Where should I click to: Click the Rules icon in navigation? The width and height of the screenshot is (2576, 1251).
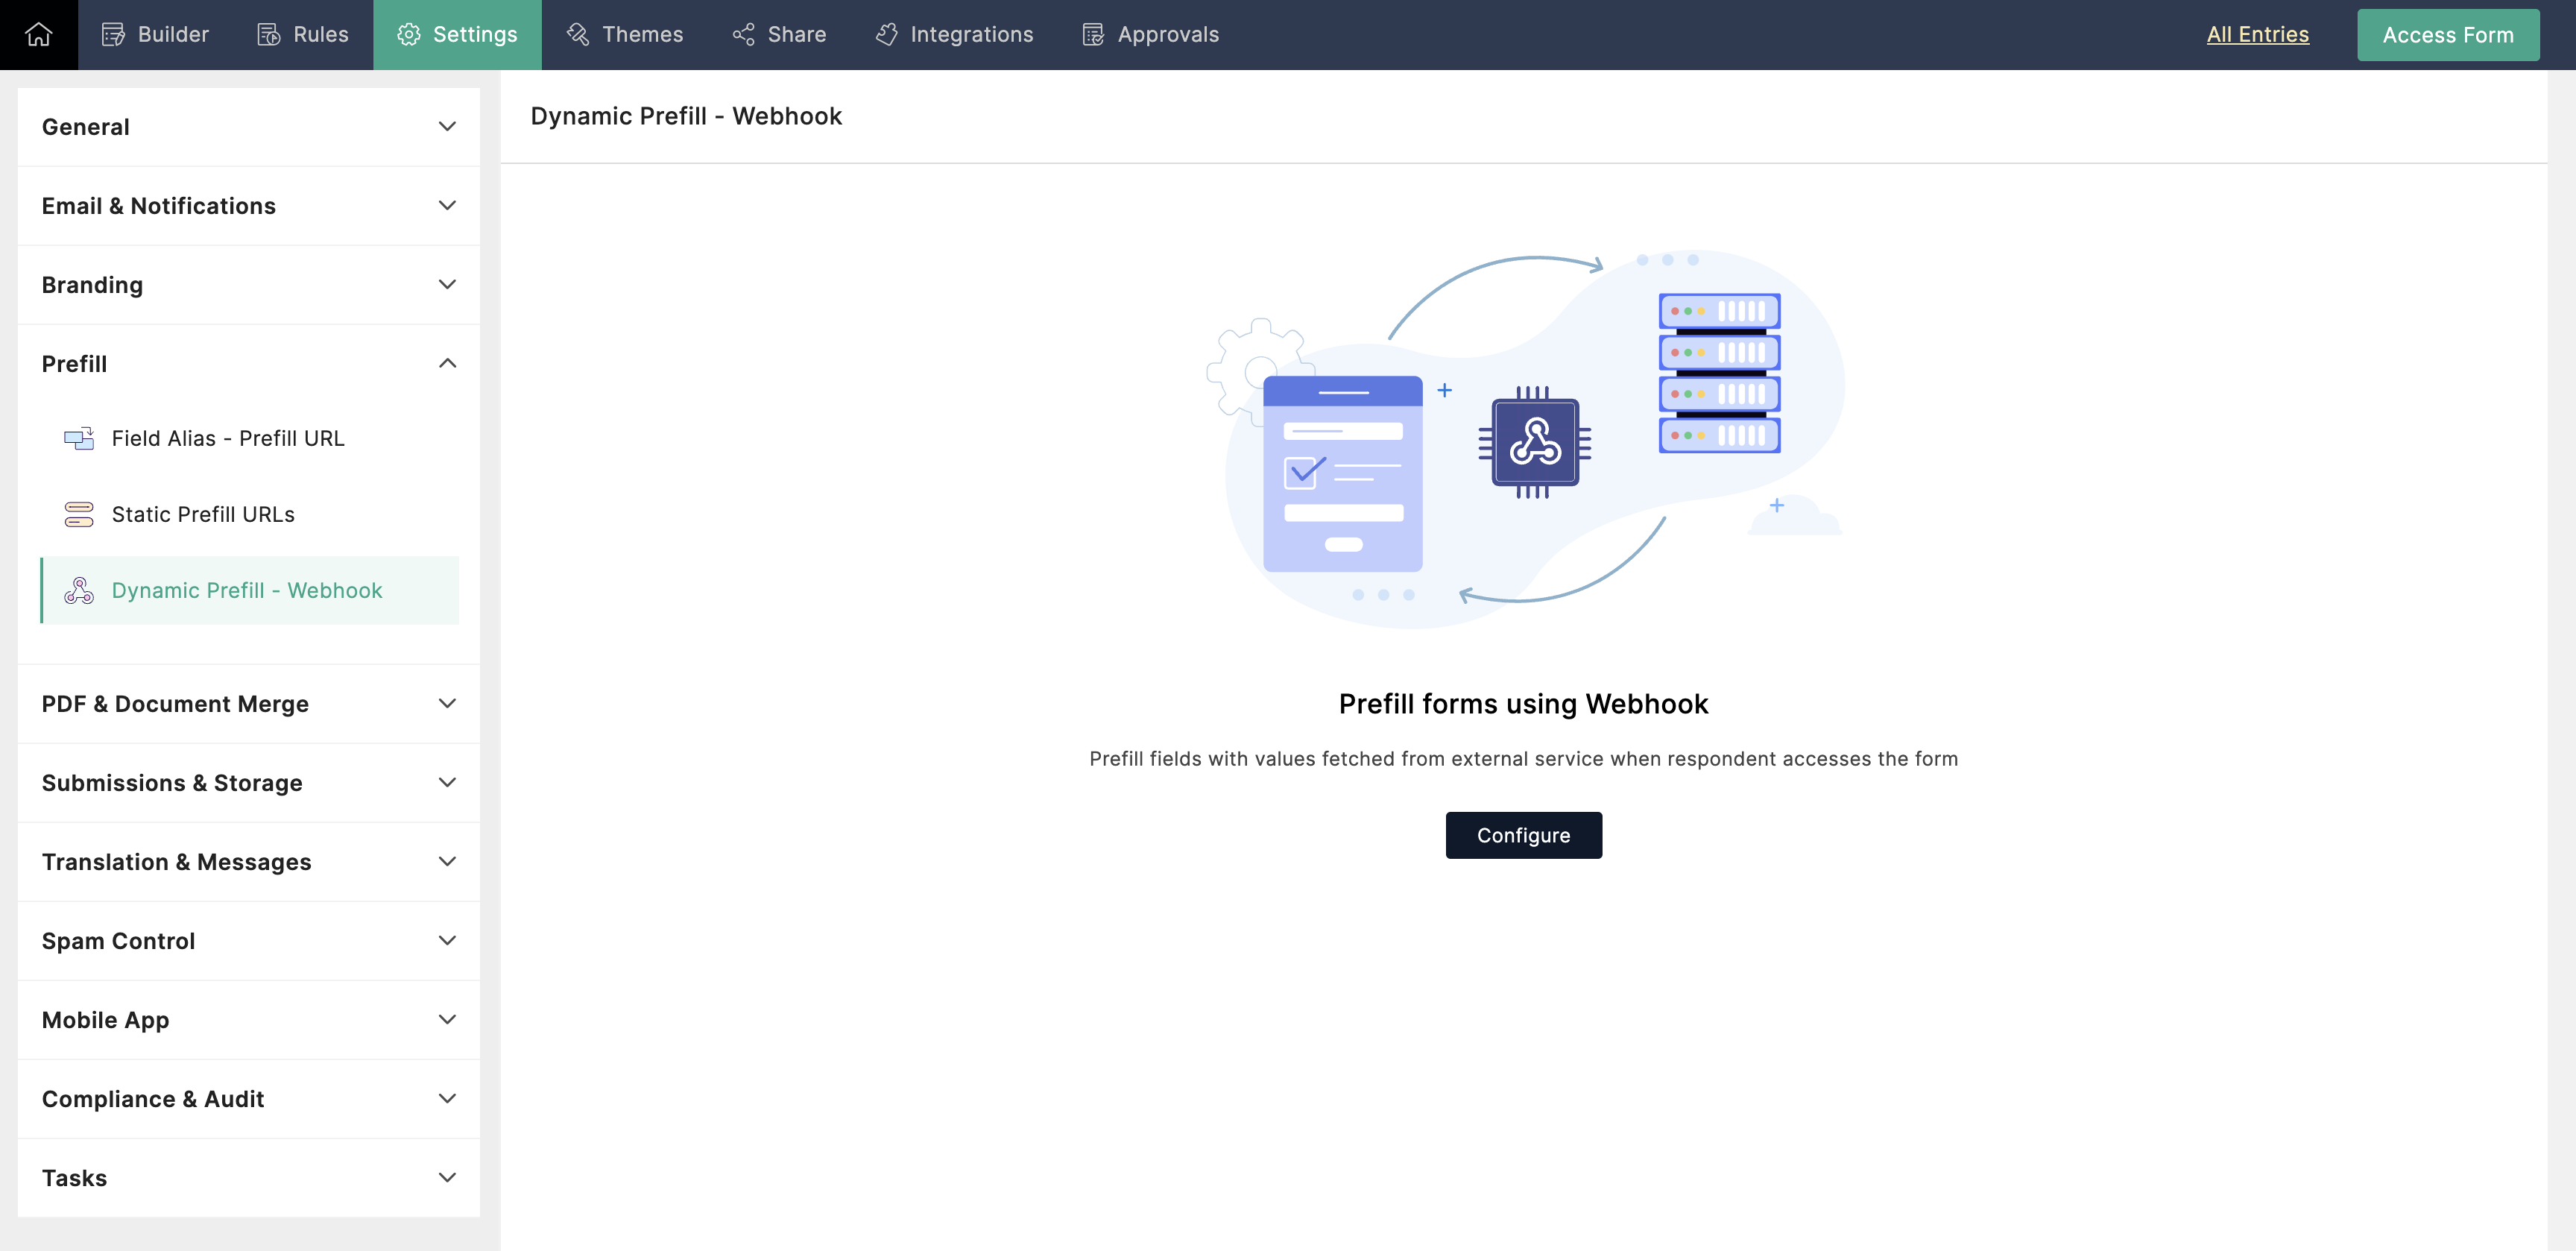[268, 34]
